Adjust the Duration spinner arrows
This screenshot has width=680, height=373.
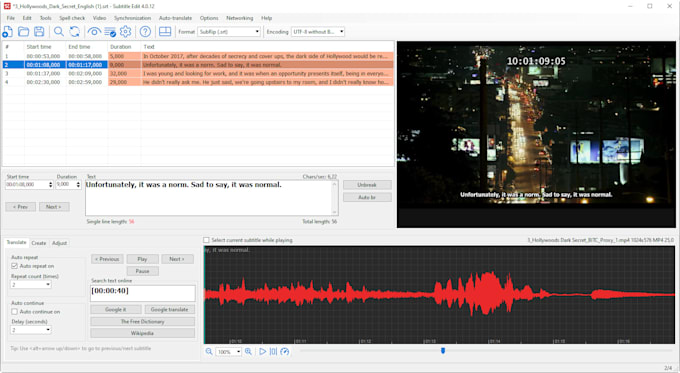[x=78, y=185]
